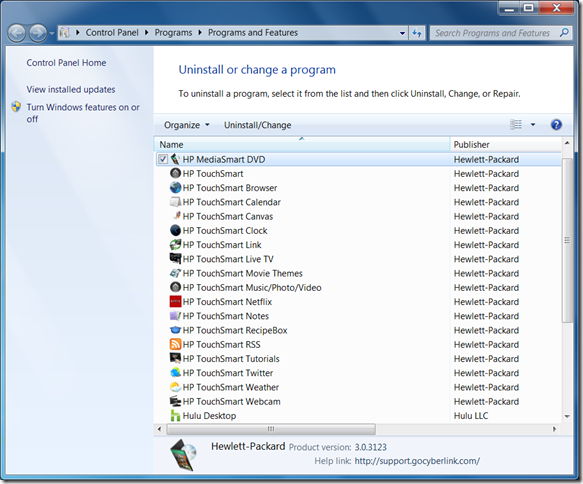Uncheck the HP MediaSmart DVD checkbox
The width and height of the screenshot is (583, 484).
[x=163, y=159]
